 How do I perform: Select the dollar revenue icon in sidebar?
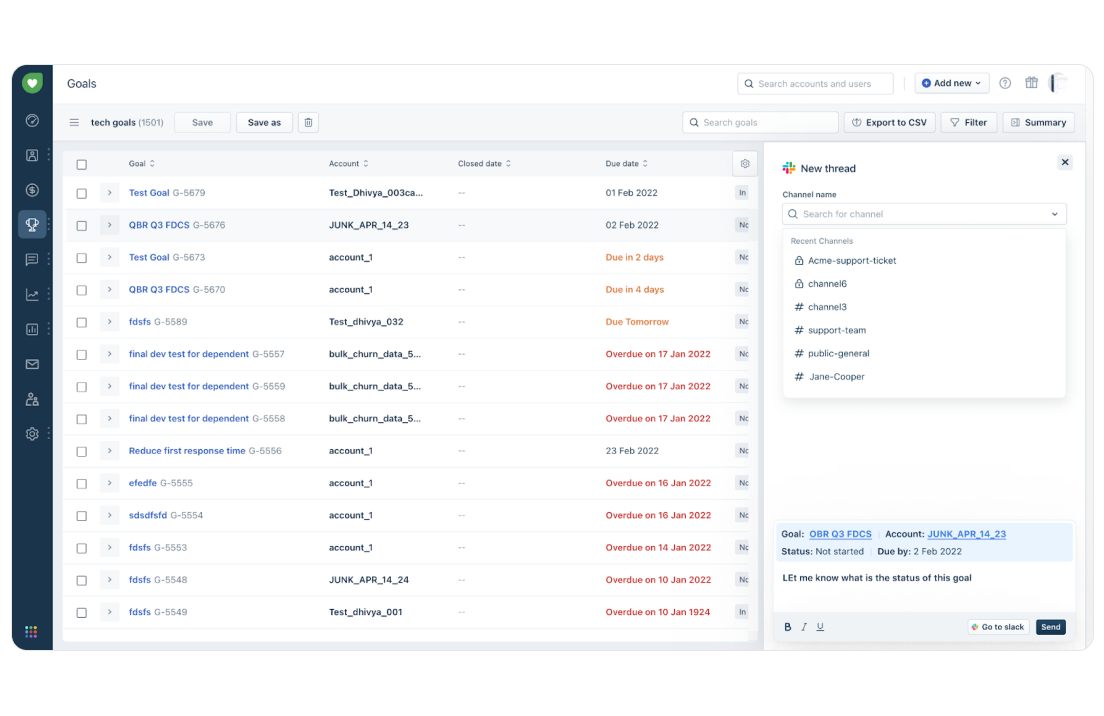(x=31, y=189)
